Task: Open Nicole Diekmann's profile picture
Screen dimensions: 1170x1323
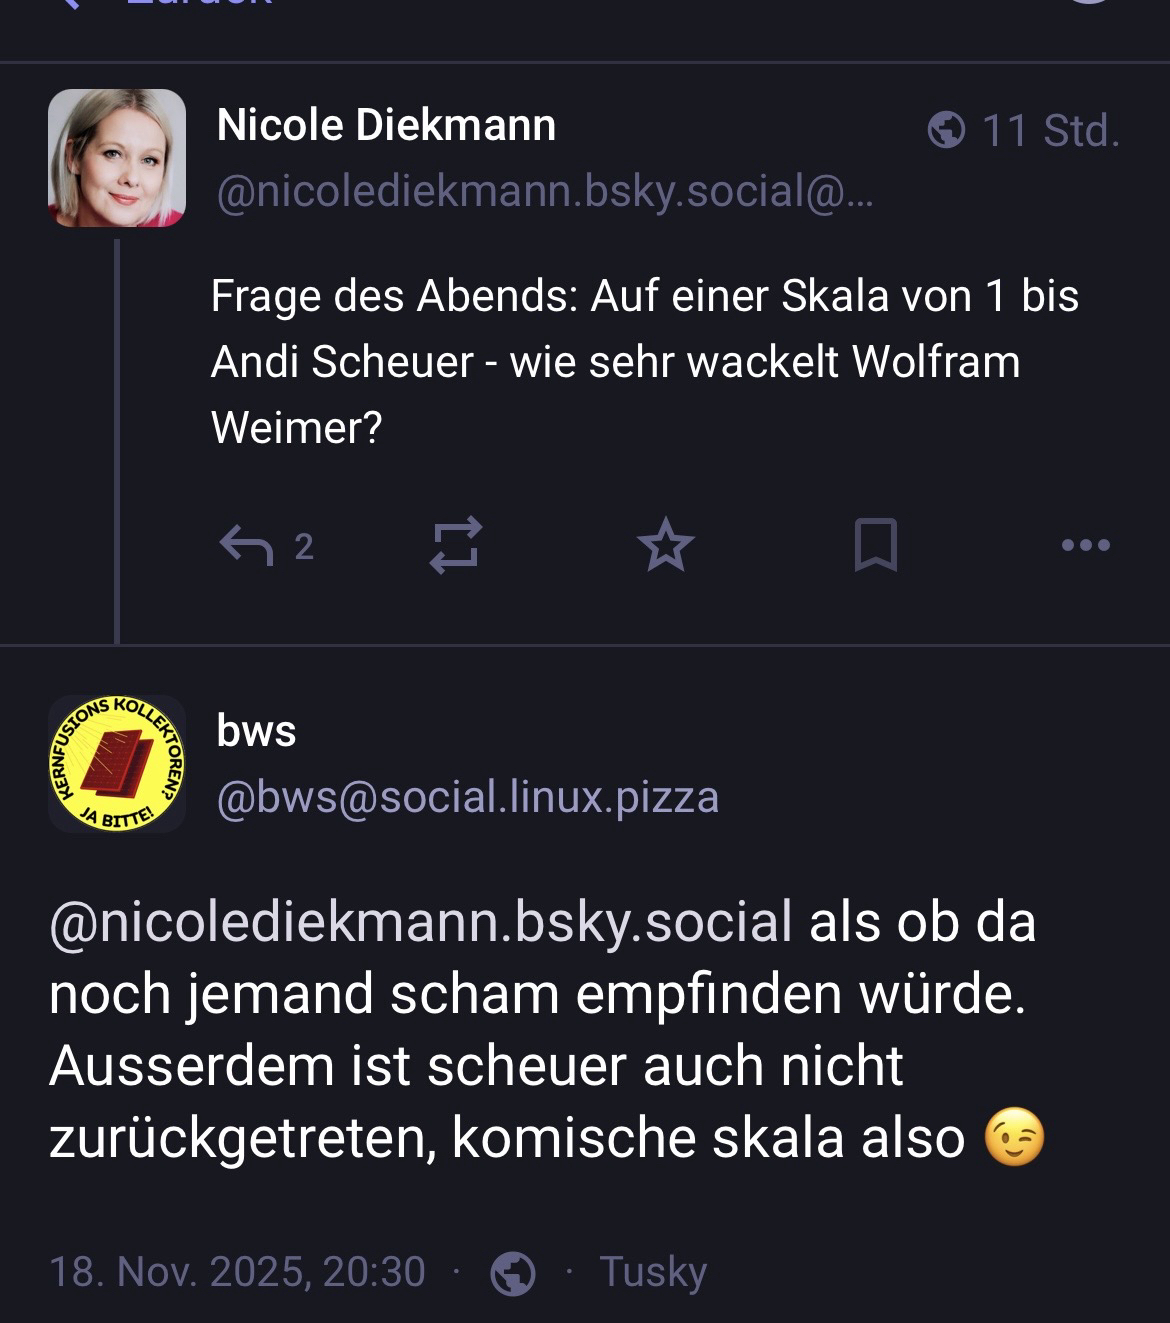Action: click(x=117, y=158)
